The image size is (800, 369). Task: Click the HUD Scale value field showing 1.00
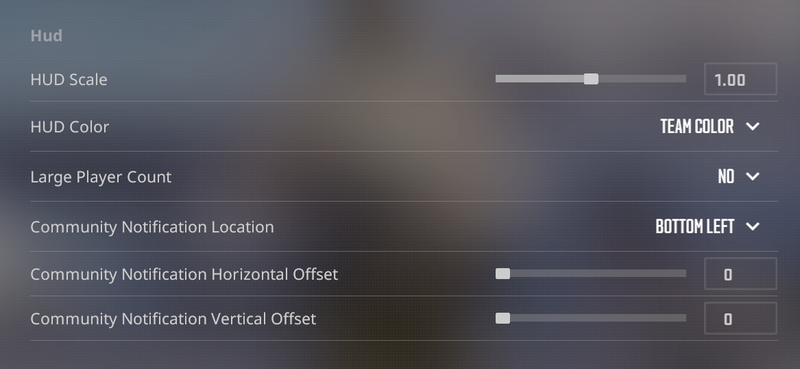tap(740, 79)
